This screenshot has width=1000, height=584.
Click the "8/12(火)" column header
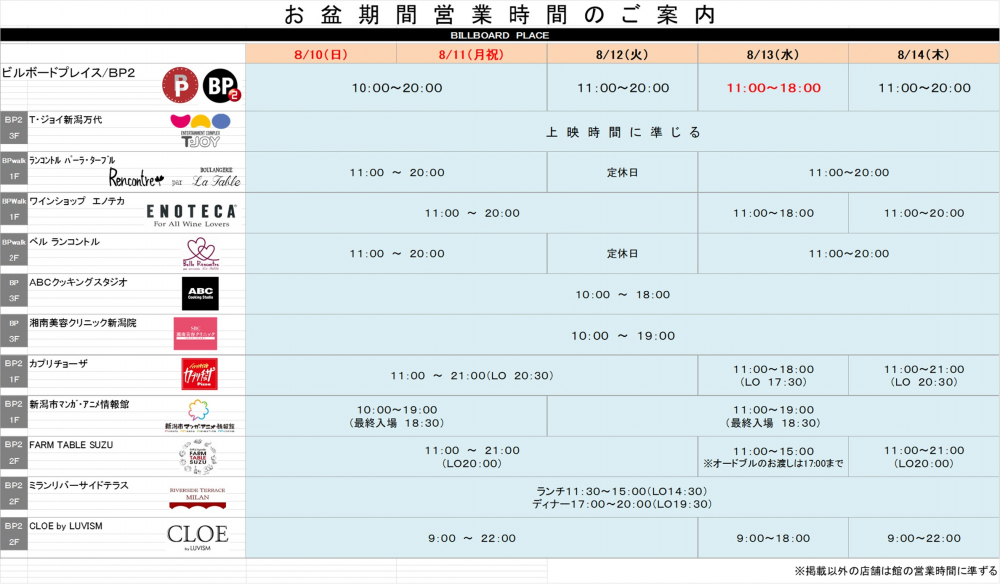(x=622, y=54)
